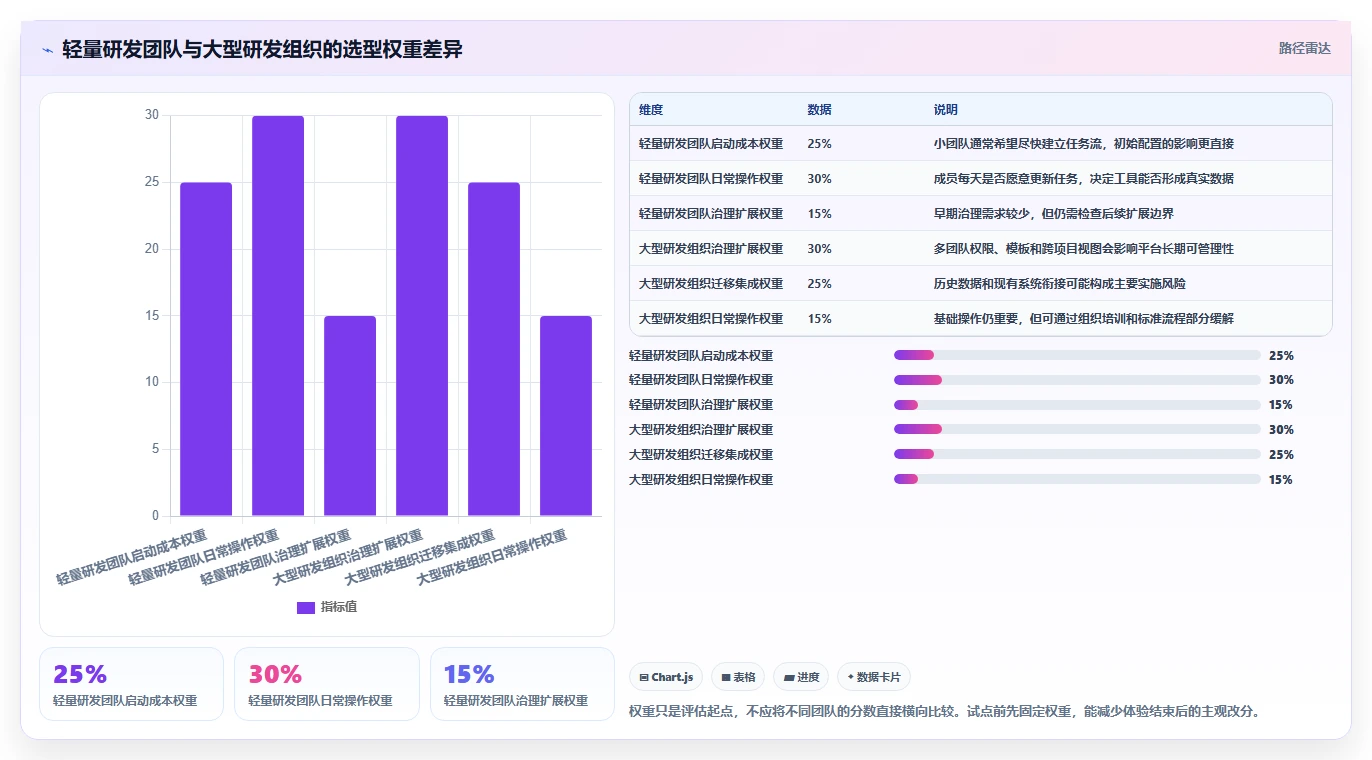Image resolution: width=1372 pixels, height=760 pixels.
Task: Click the 25% value after the 轻量研发团队启动成本权重 progress bar
Action: tap(1281, 355)
